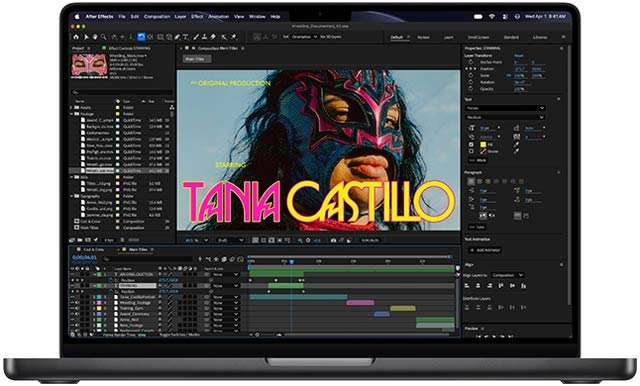Switch to the Review workspace tab
The width and height of the screenshot is (640, 386).
pos(423,37)
